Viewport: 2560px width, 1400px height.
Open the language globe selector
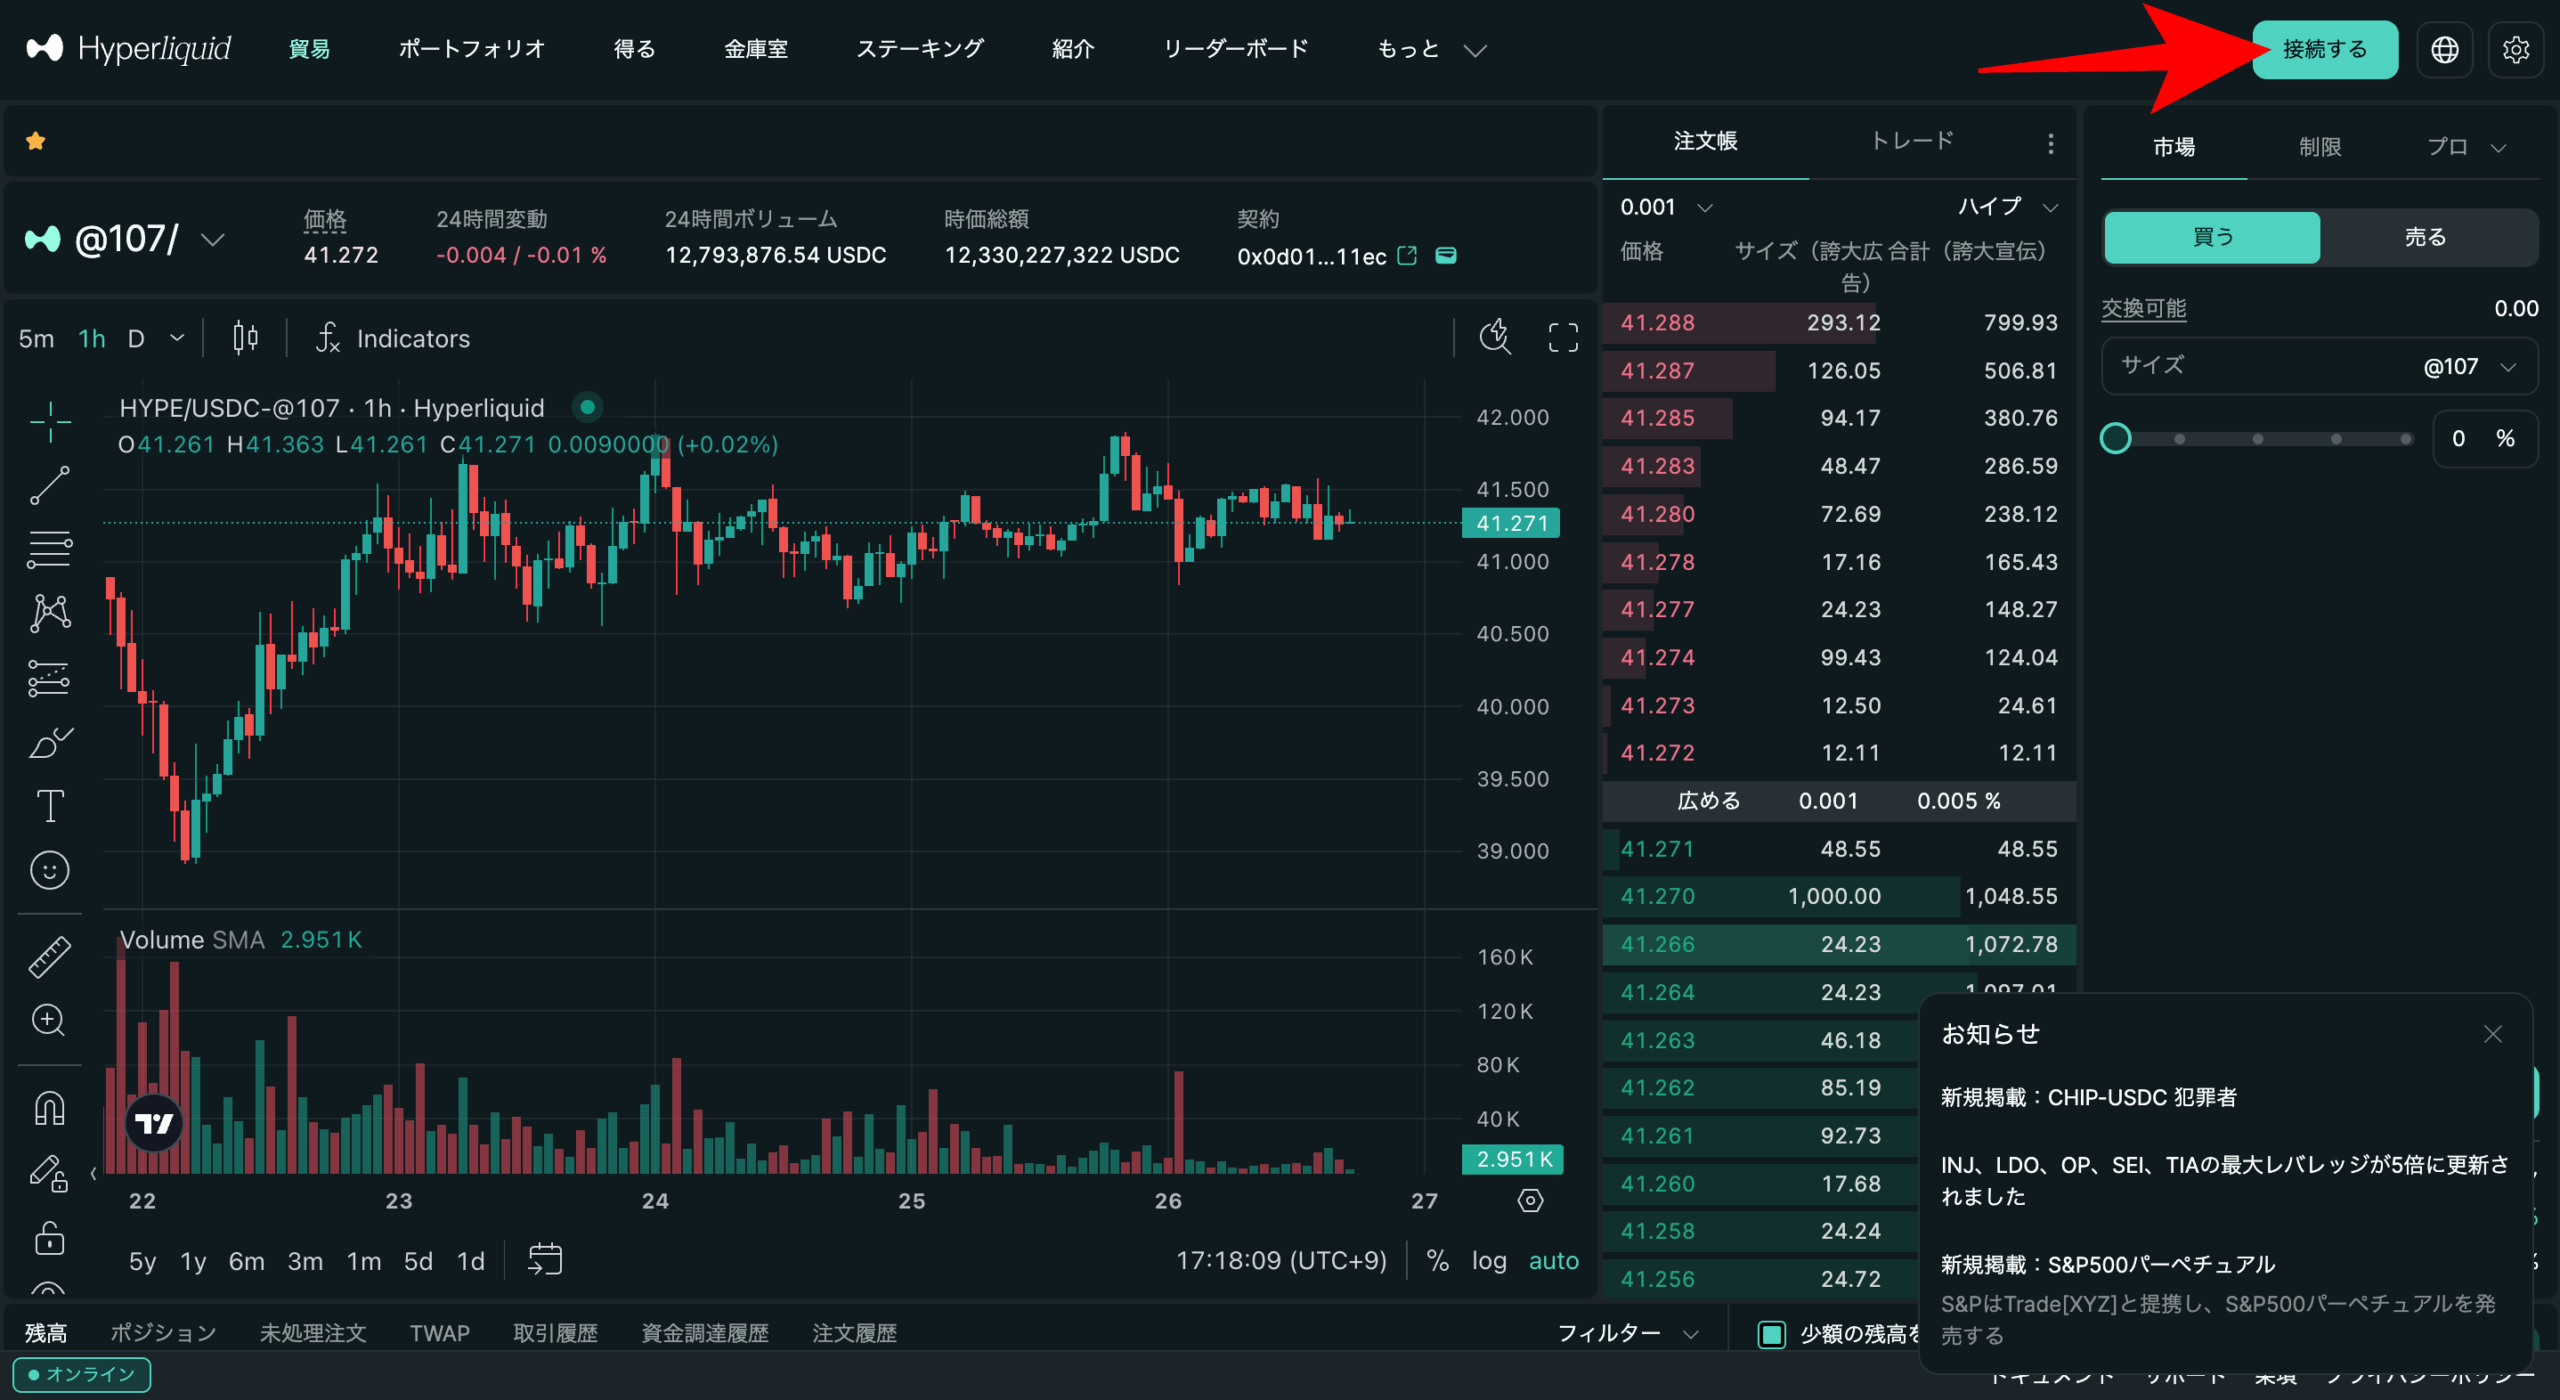tap(2444, 49)
